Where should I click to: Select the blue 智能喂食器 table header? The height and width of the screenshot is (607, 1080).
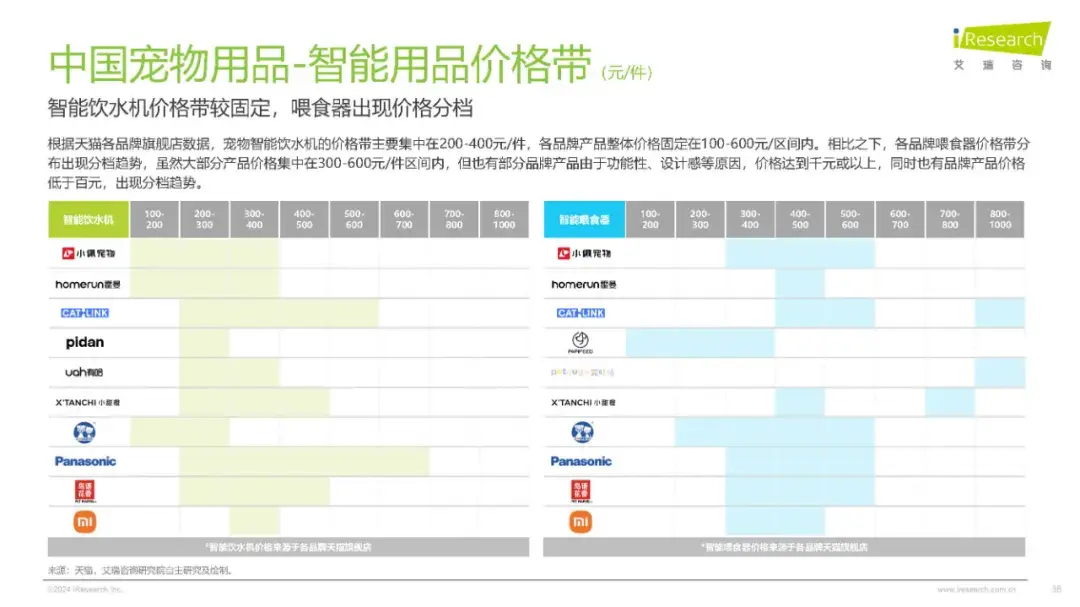pyautogui.click(x=584, y=219)
